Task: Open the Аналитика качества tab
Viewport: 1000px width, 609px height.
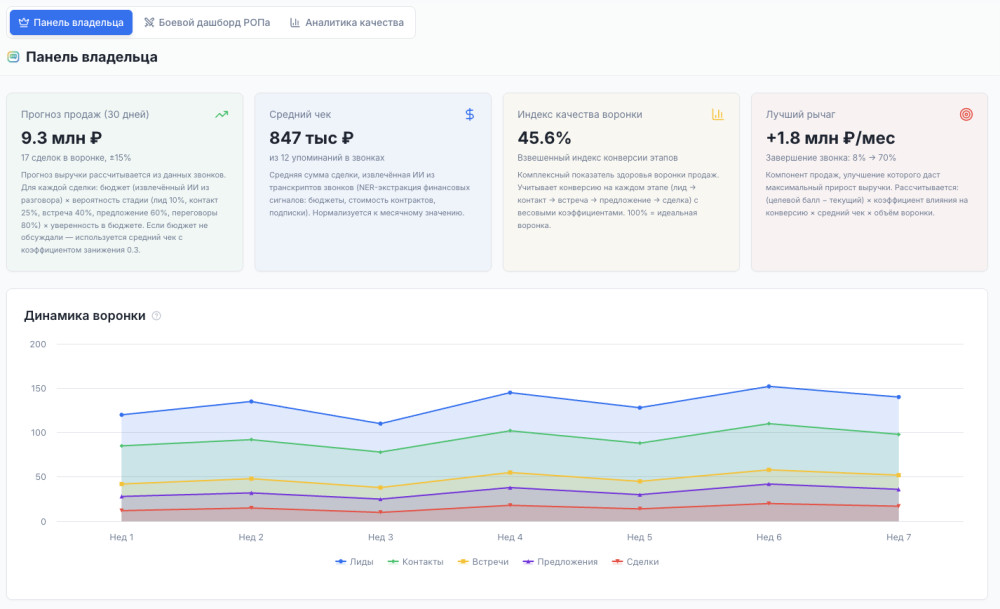Action: pos(346,22)
